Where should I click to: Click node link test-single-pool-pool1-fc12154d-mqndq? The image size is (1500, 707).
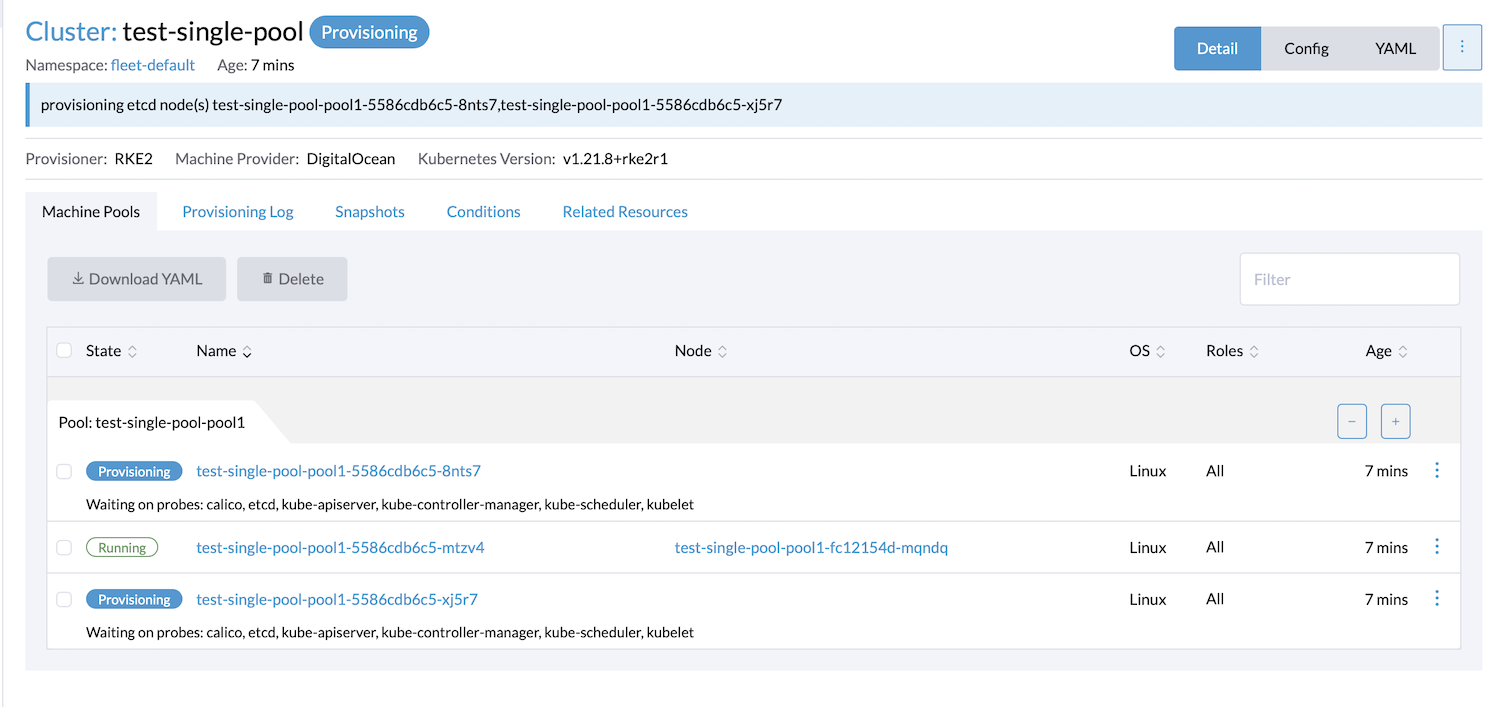(x=811, y=547)
